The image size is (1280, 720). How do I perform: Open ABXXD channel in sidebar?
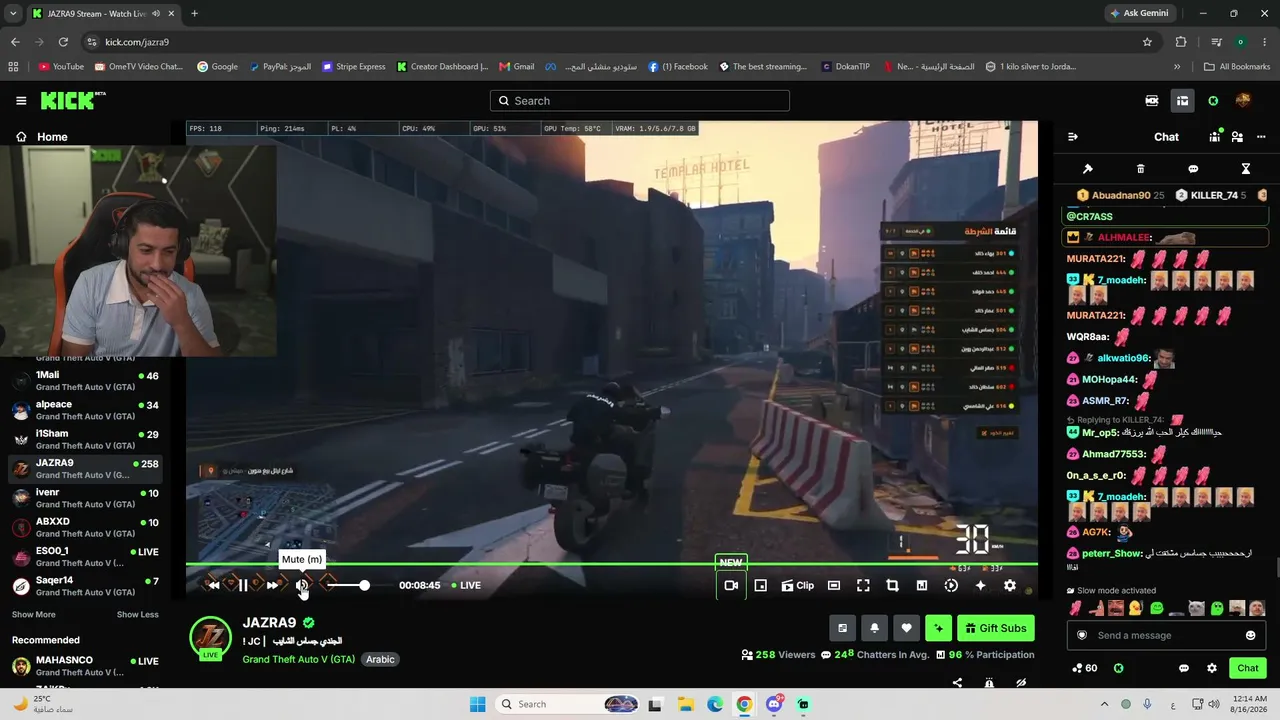pyautogui.click(x=84, y=527)
